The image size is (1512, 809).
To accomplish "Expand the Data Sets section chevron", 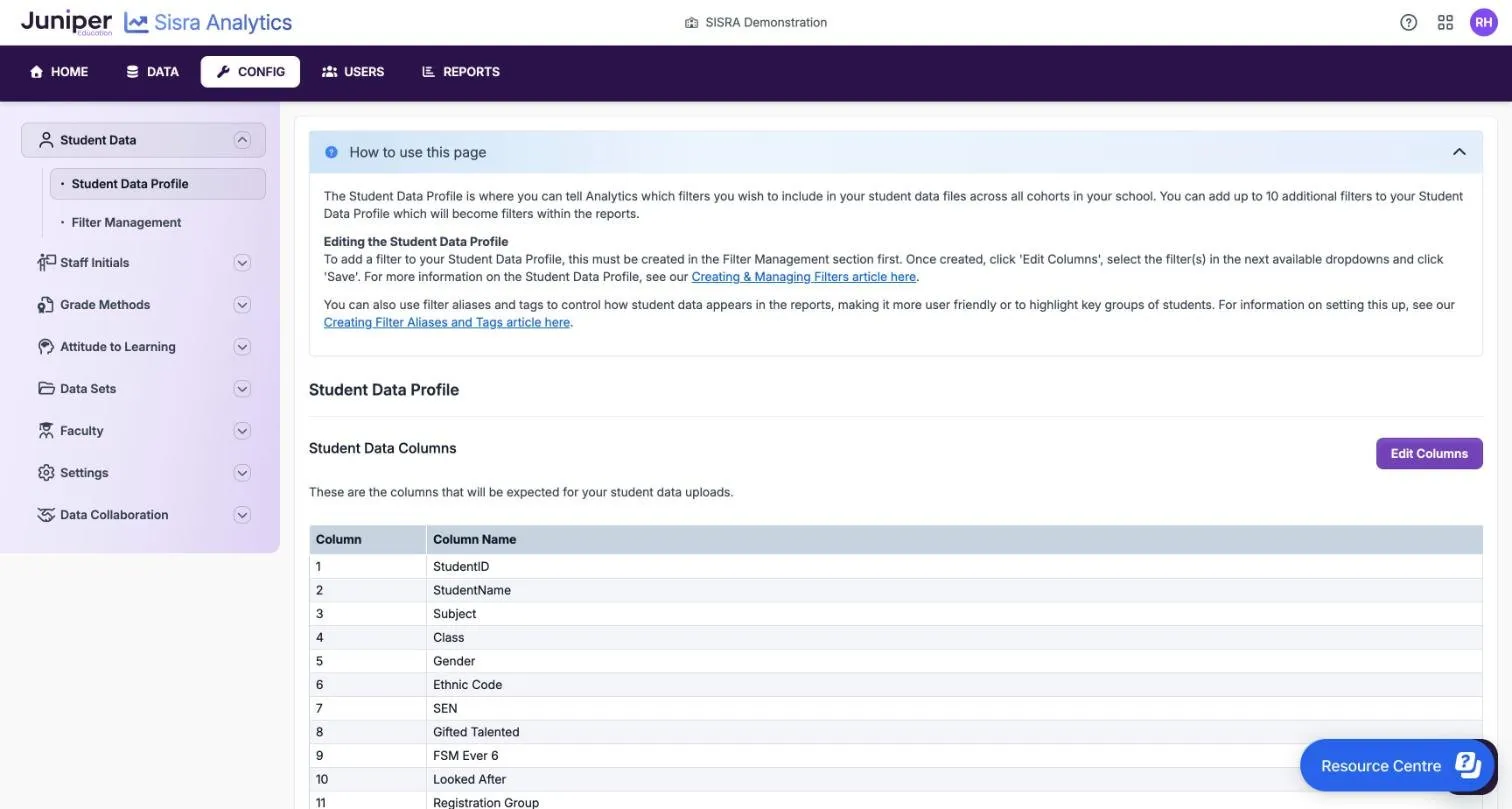I will pos(242,388).
